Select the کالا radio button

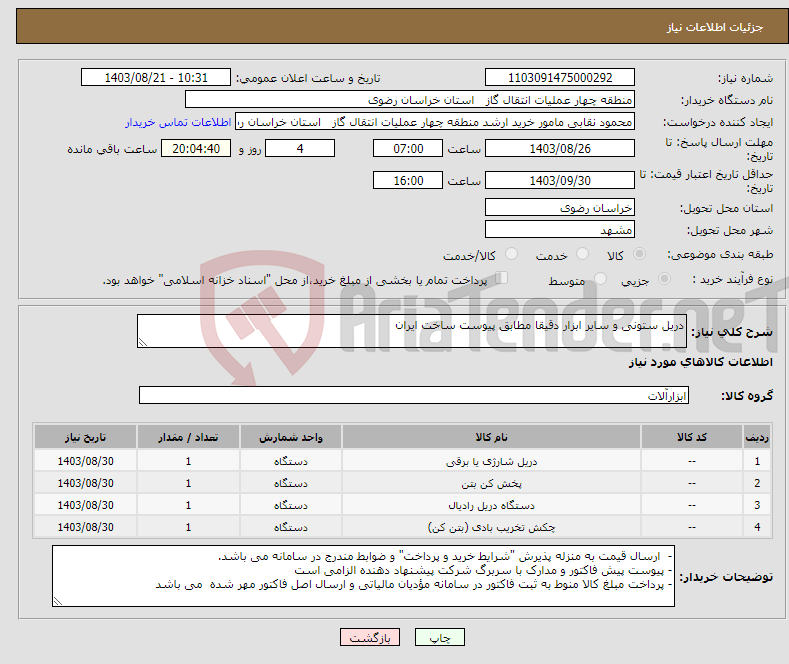pos(639,254)
